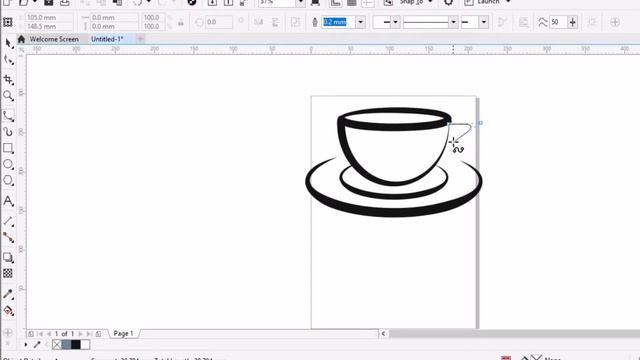Click the freehand smoothing value field

[x=558, y=22]
